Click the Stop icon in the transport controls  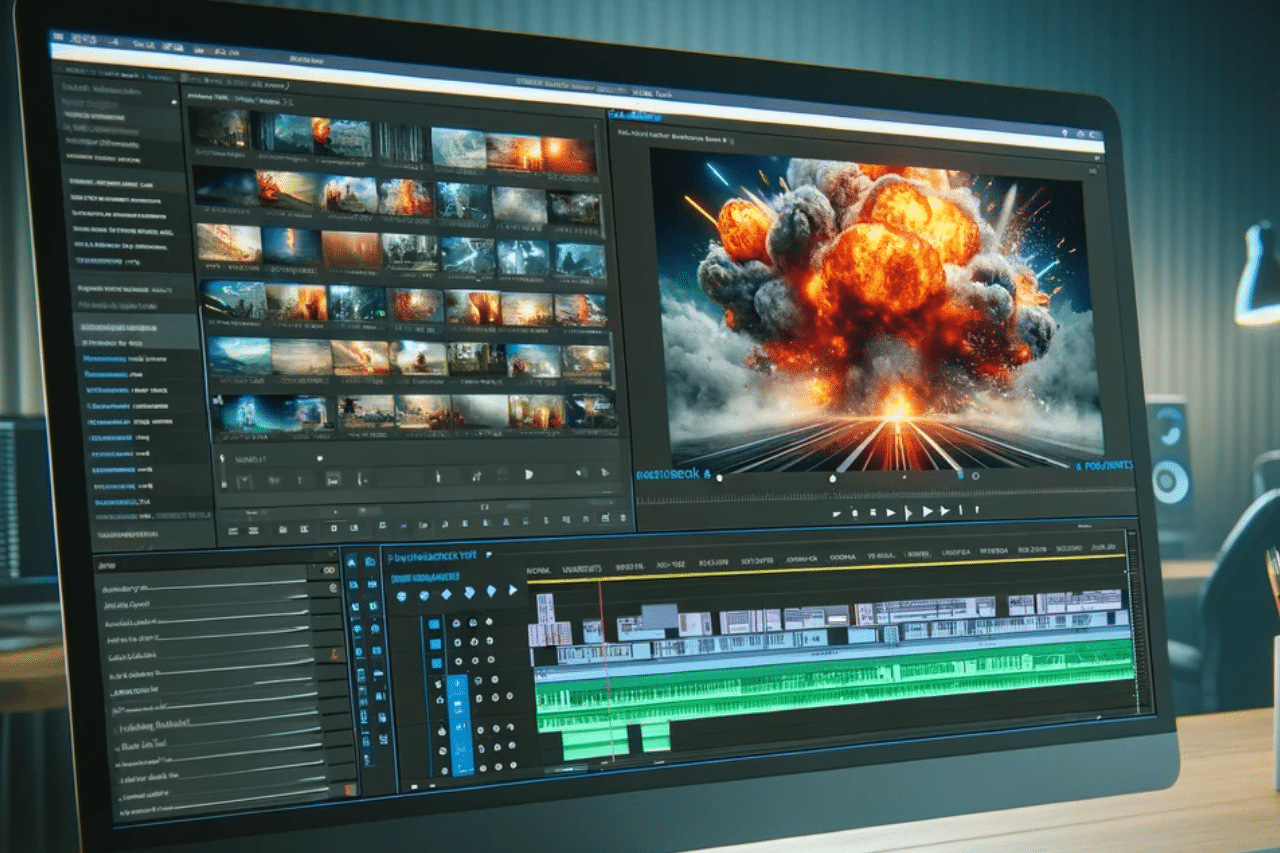coord(874,512)
